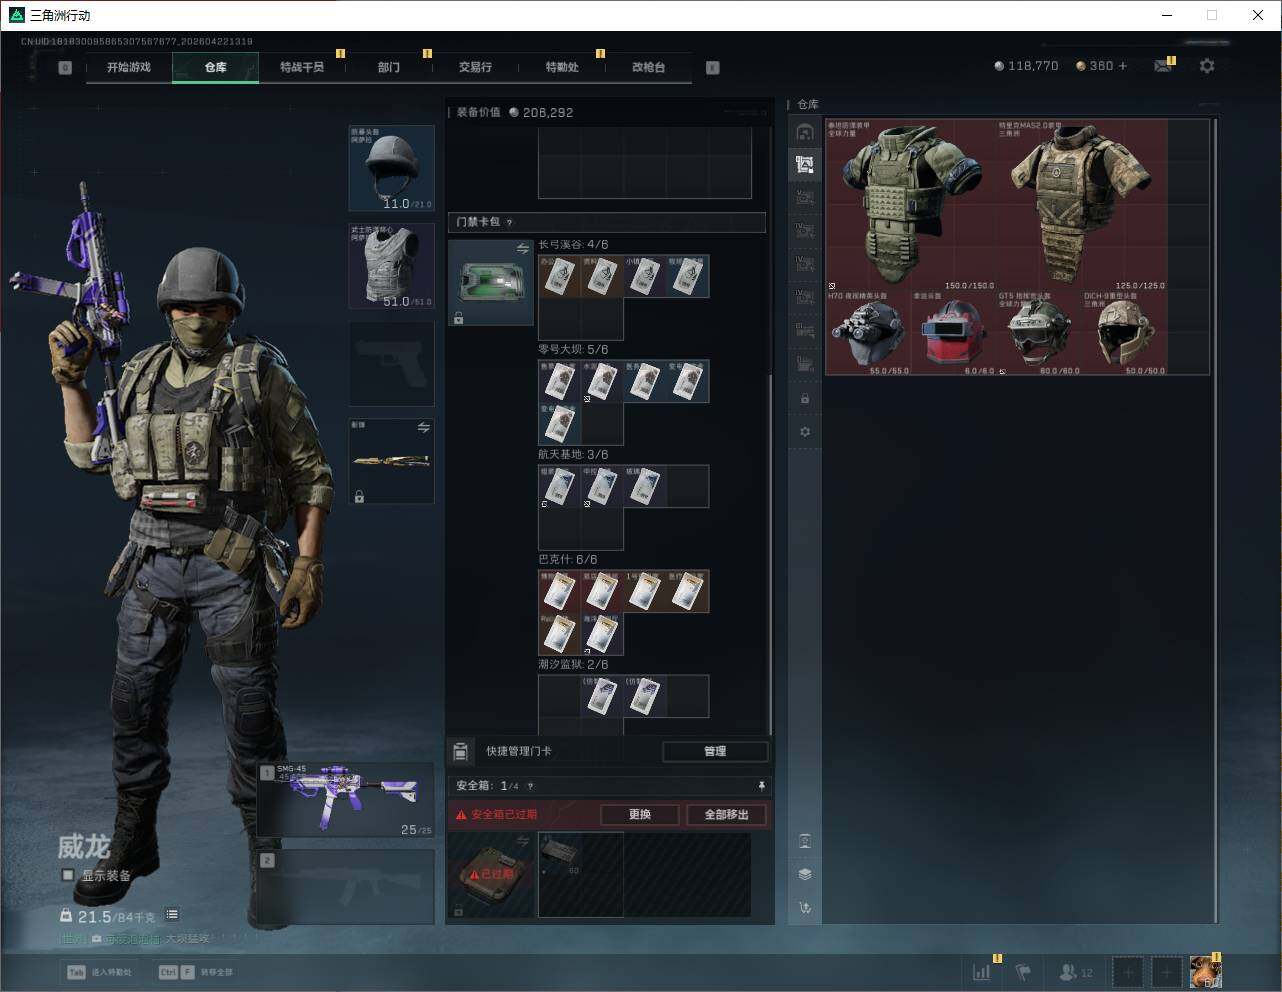Screen dimensions: 1282x992
Task: Select the 泰坦防弹装甲 armor in warehouse
Action: (x=911, y=205)
